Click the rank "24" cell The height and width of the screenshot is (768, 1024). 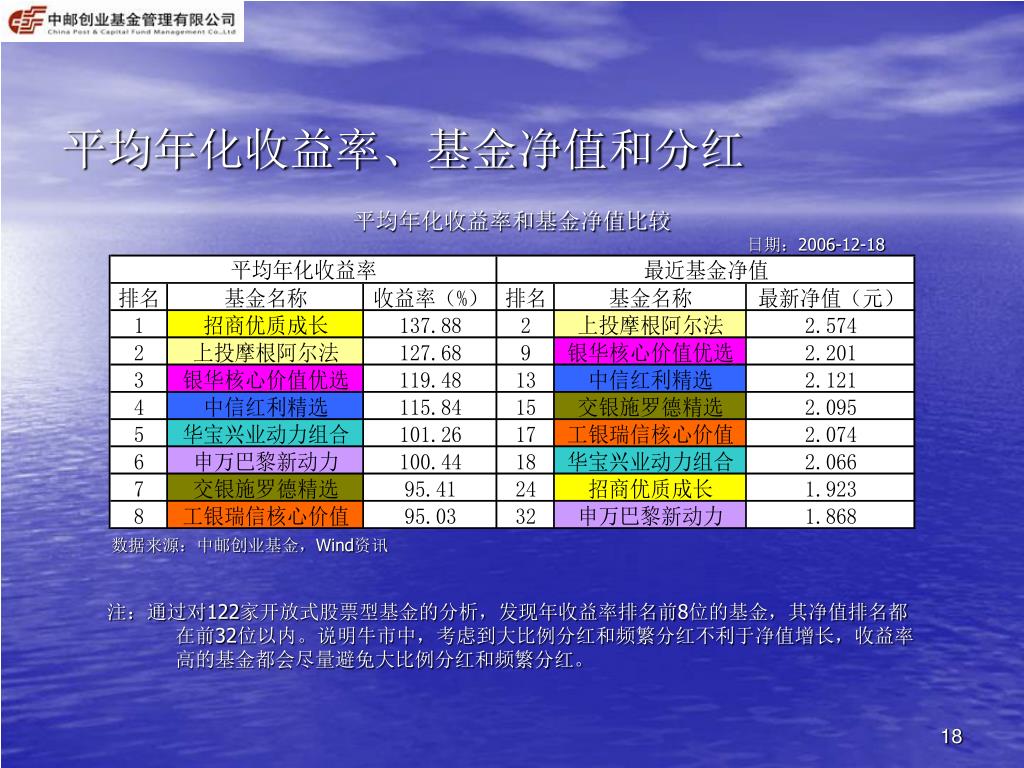click(526, 488)
